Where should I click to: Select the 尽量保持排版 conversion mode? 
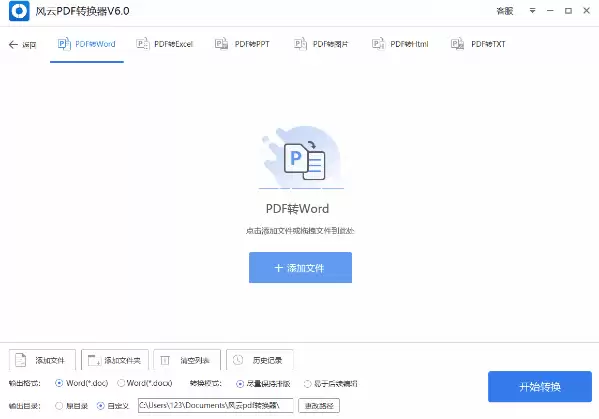pos(263,383)
